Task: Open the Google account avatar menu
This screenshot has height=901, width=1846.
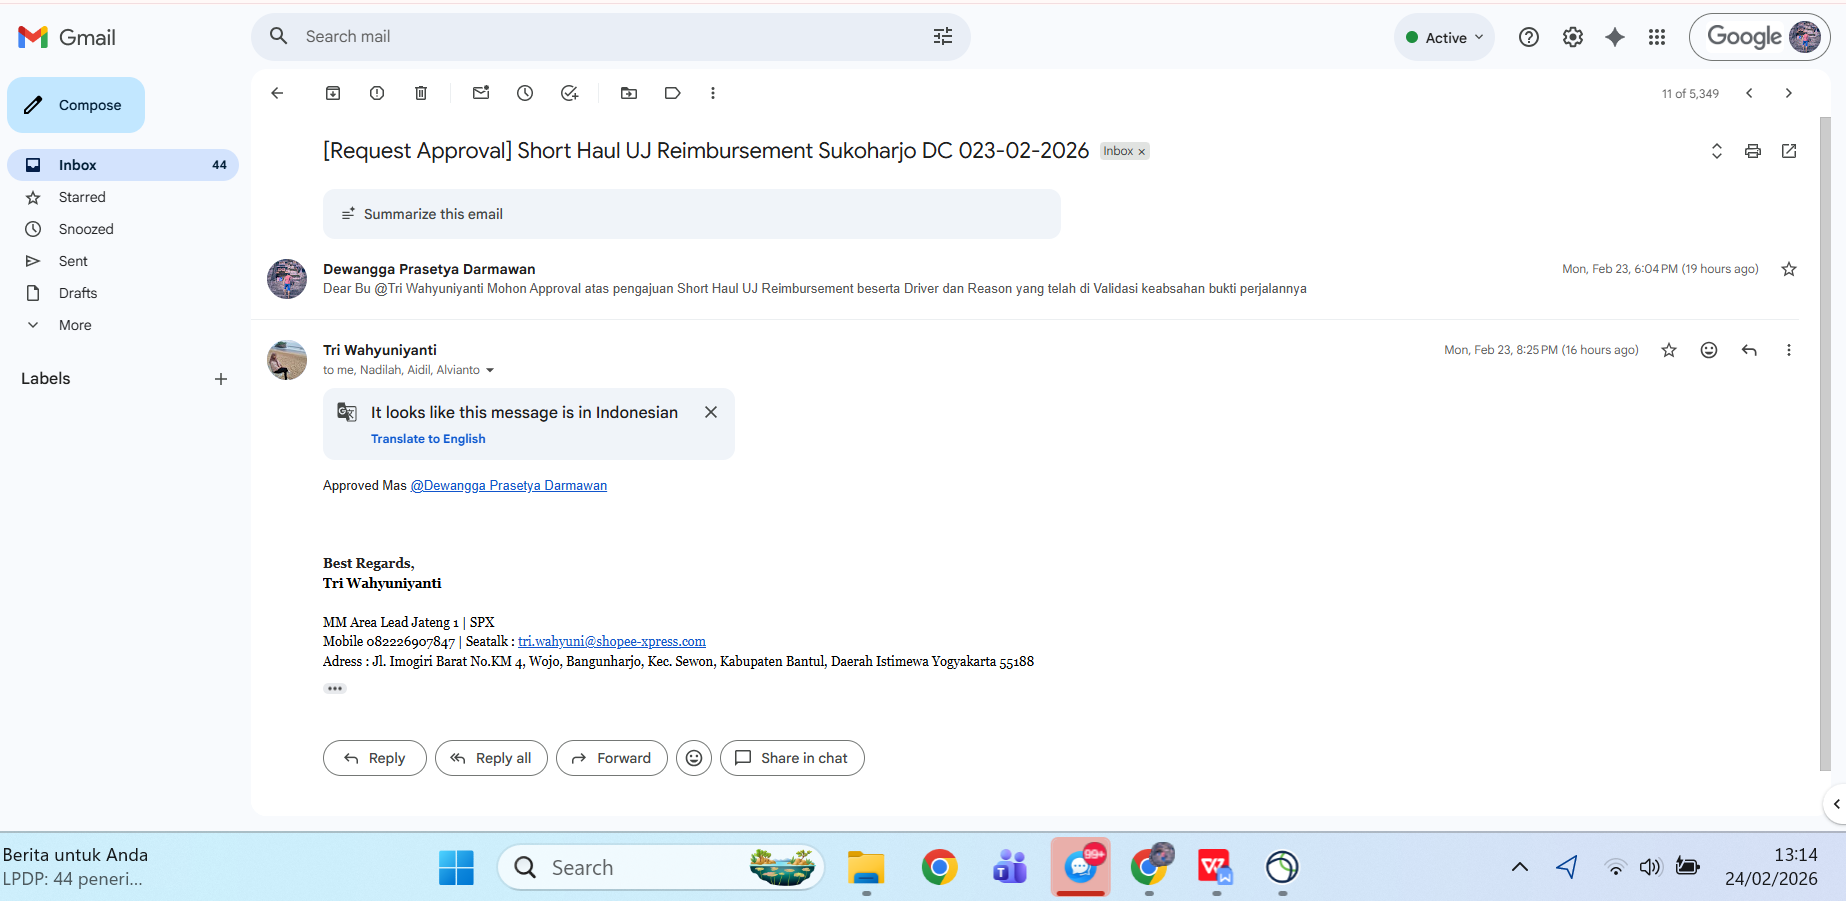Action: [1805, 37]
